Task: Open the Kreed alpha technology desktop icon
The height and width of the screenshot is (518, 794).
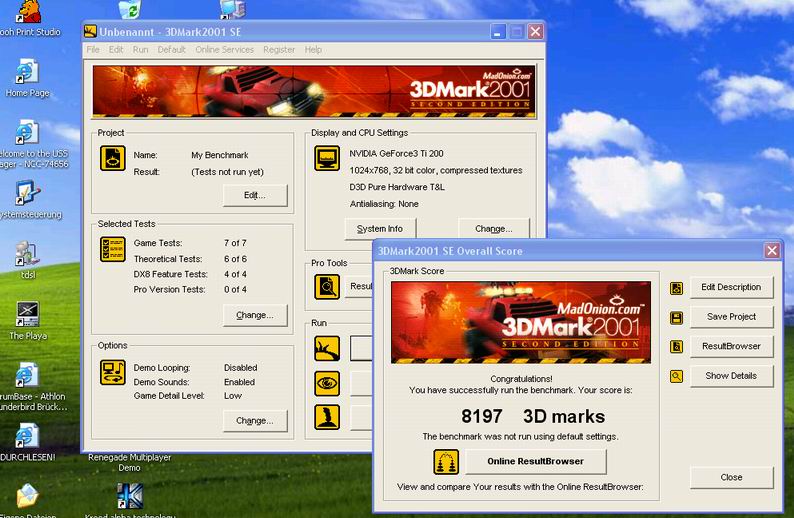Action: (x=130, y=500)
